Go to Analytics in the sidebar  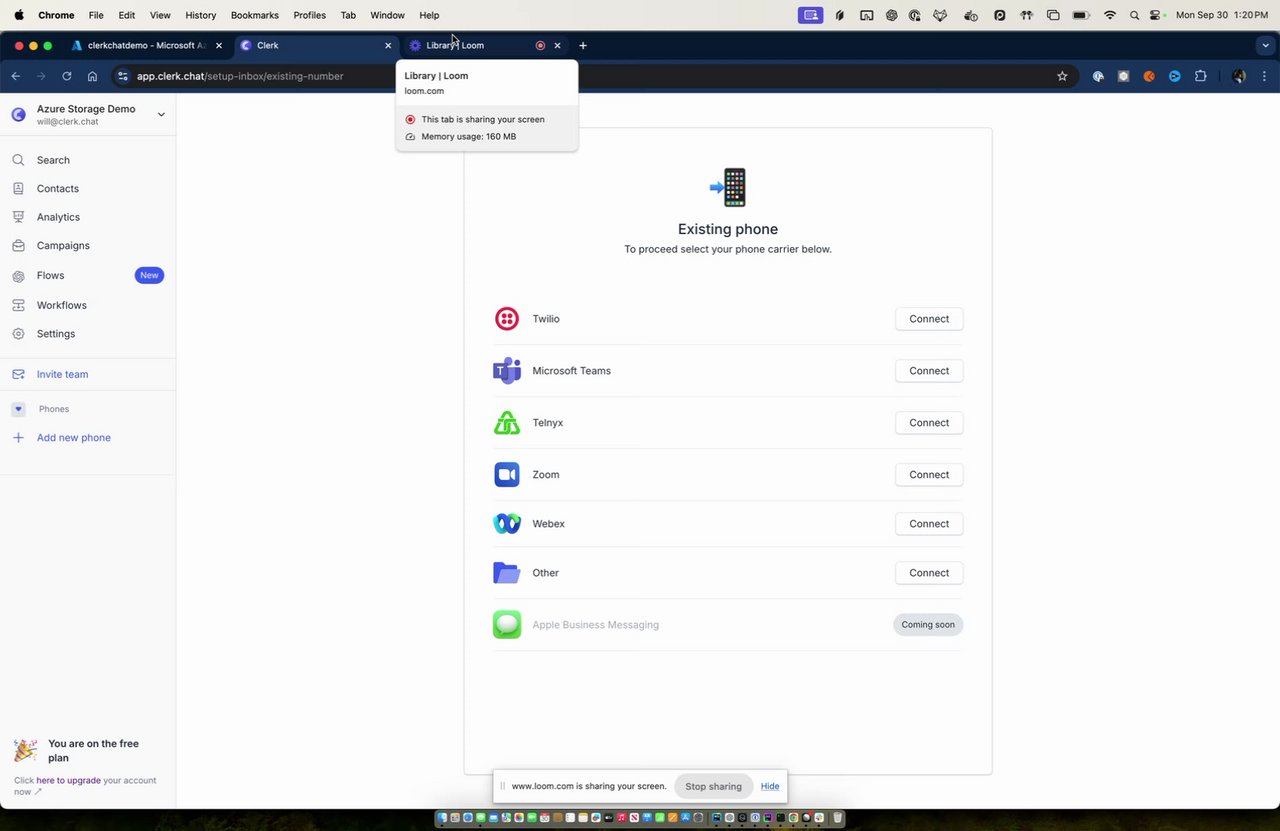pyautogui.click(x=58, y=217)
